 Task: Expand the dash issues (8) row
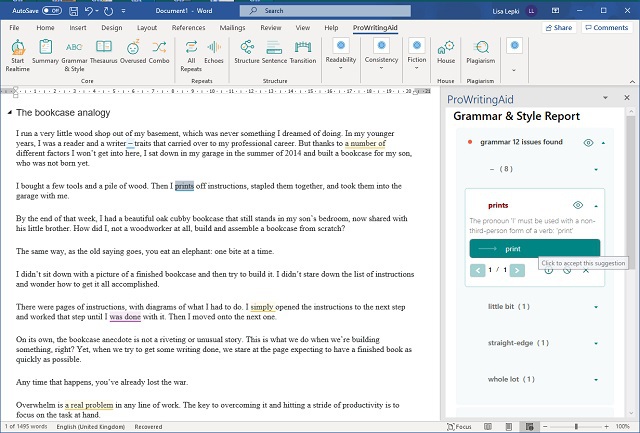(x=596, y=169)
